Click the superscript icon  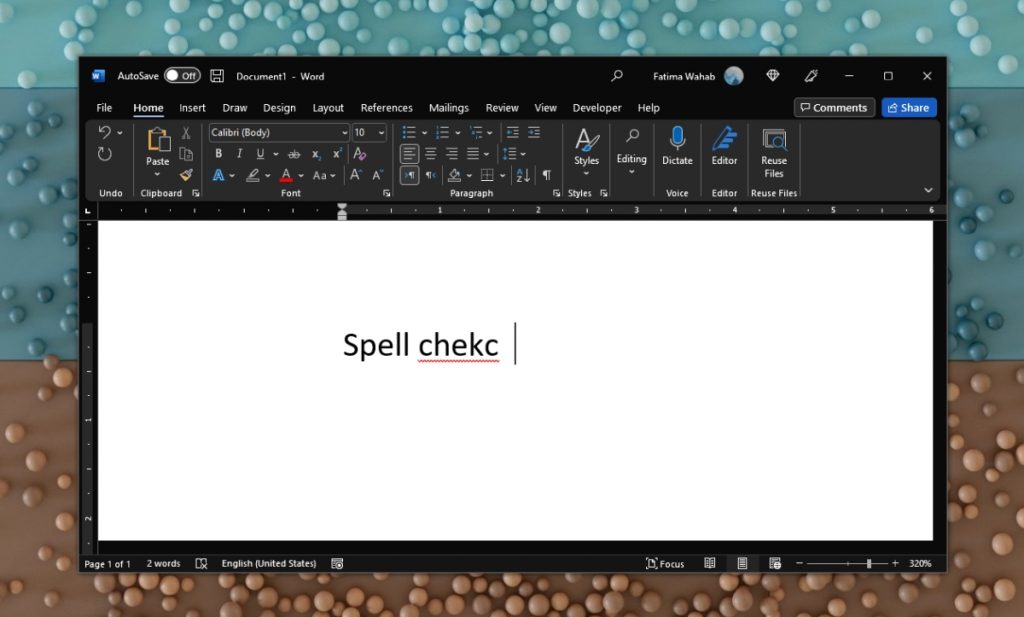[x=338, y=153]
